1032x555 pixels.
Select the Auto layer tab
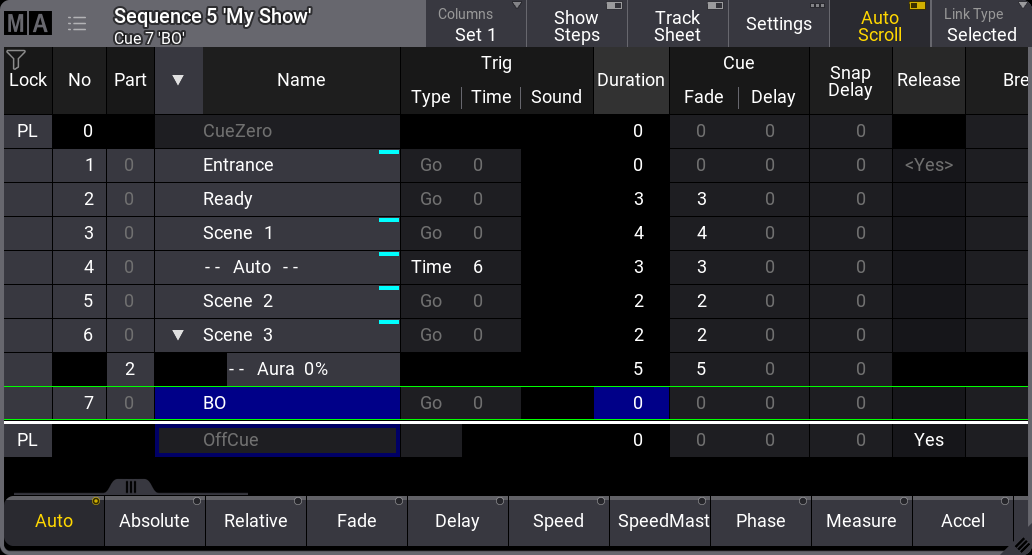[x=54, y=521]
